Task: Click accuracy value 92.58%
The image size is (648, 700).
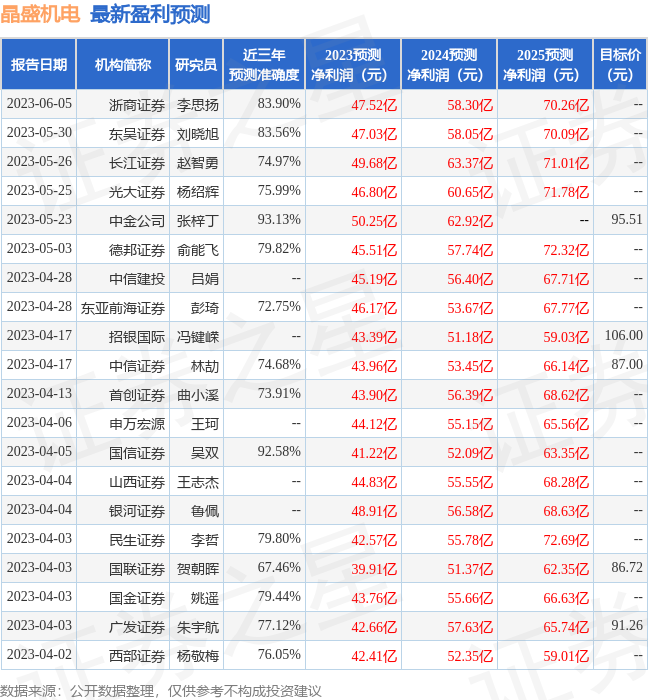Action: (x=279, y=452)
